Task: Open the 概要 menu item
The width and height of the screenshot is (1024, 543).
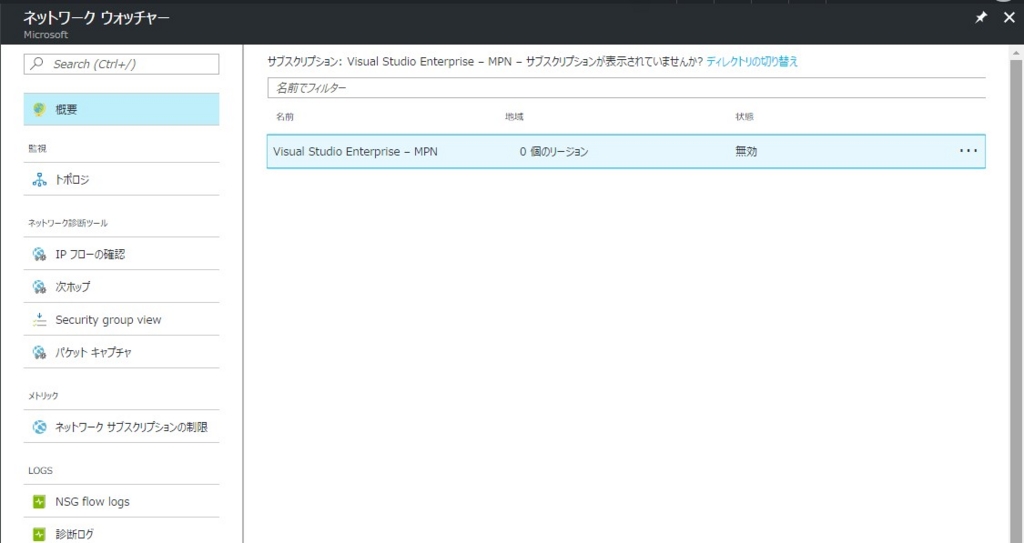Action: [121, 110]
